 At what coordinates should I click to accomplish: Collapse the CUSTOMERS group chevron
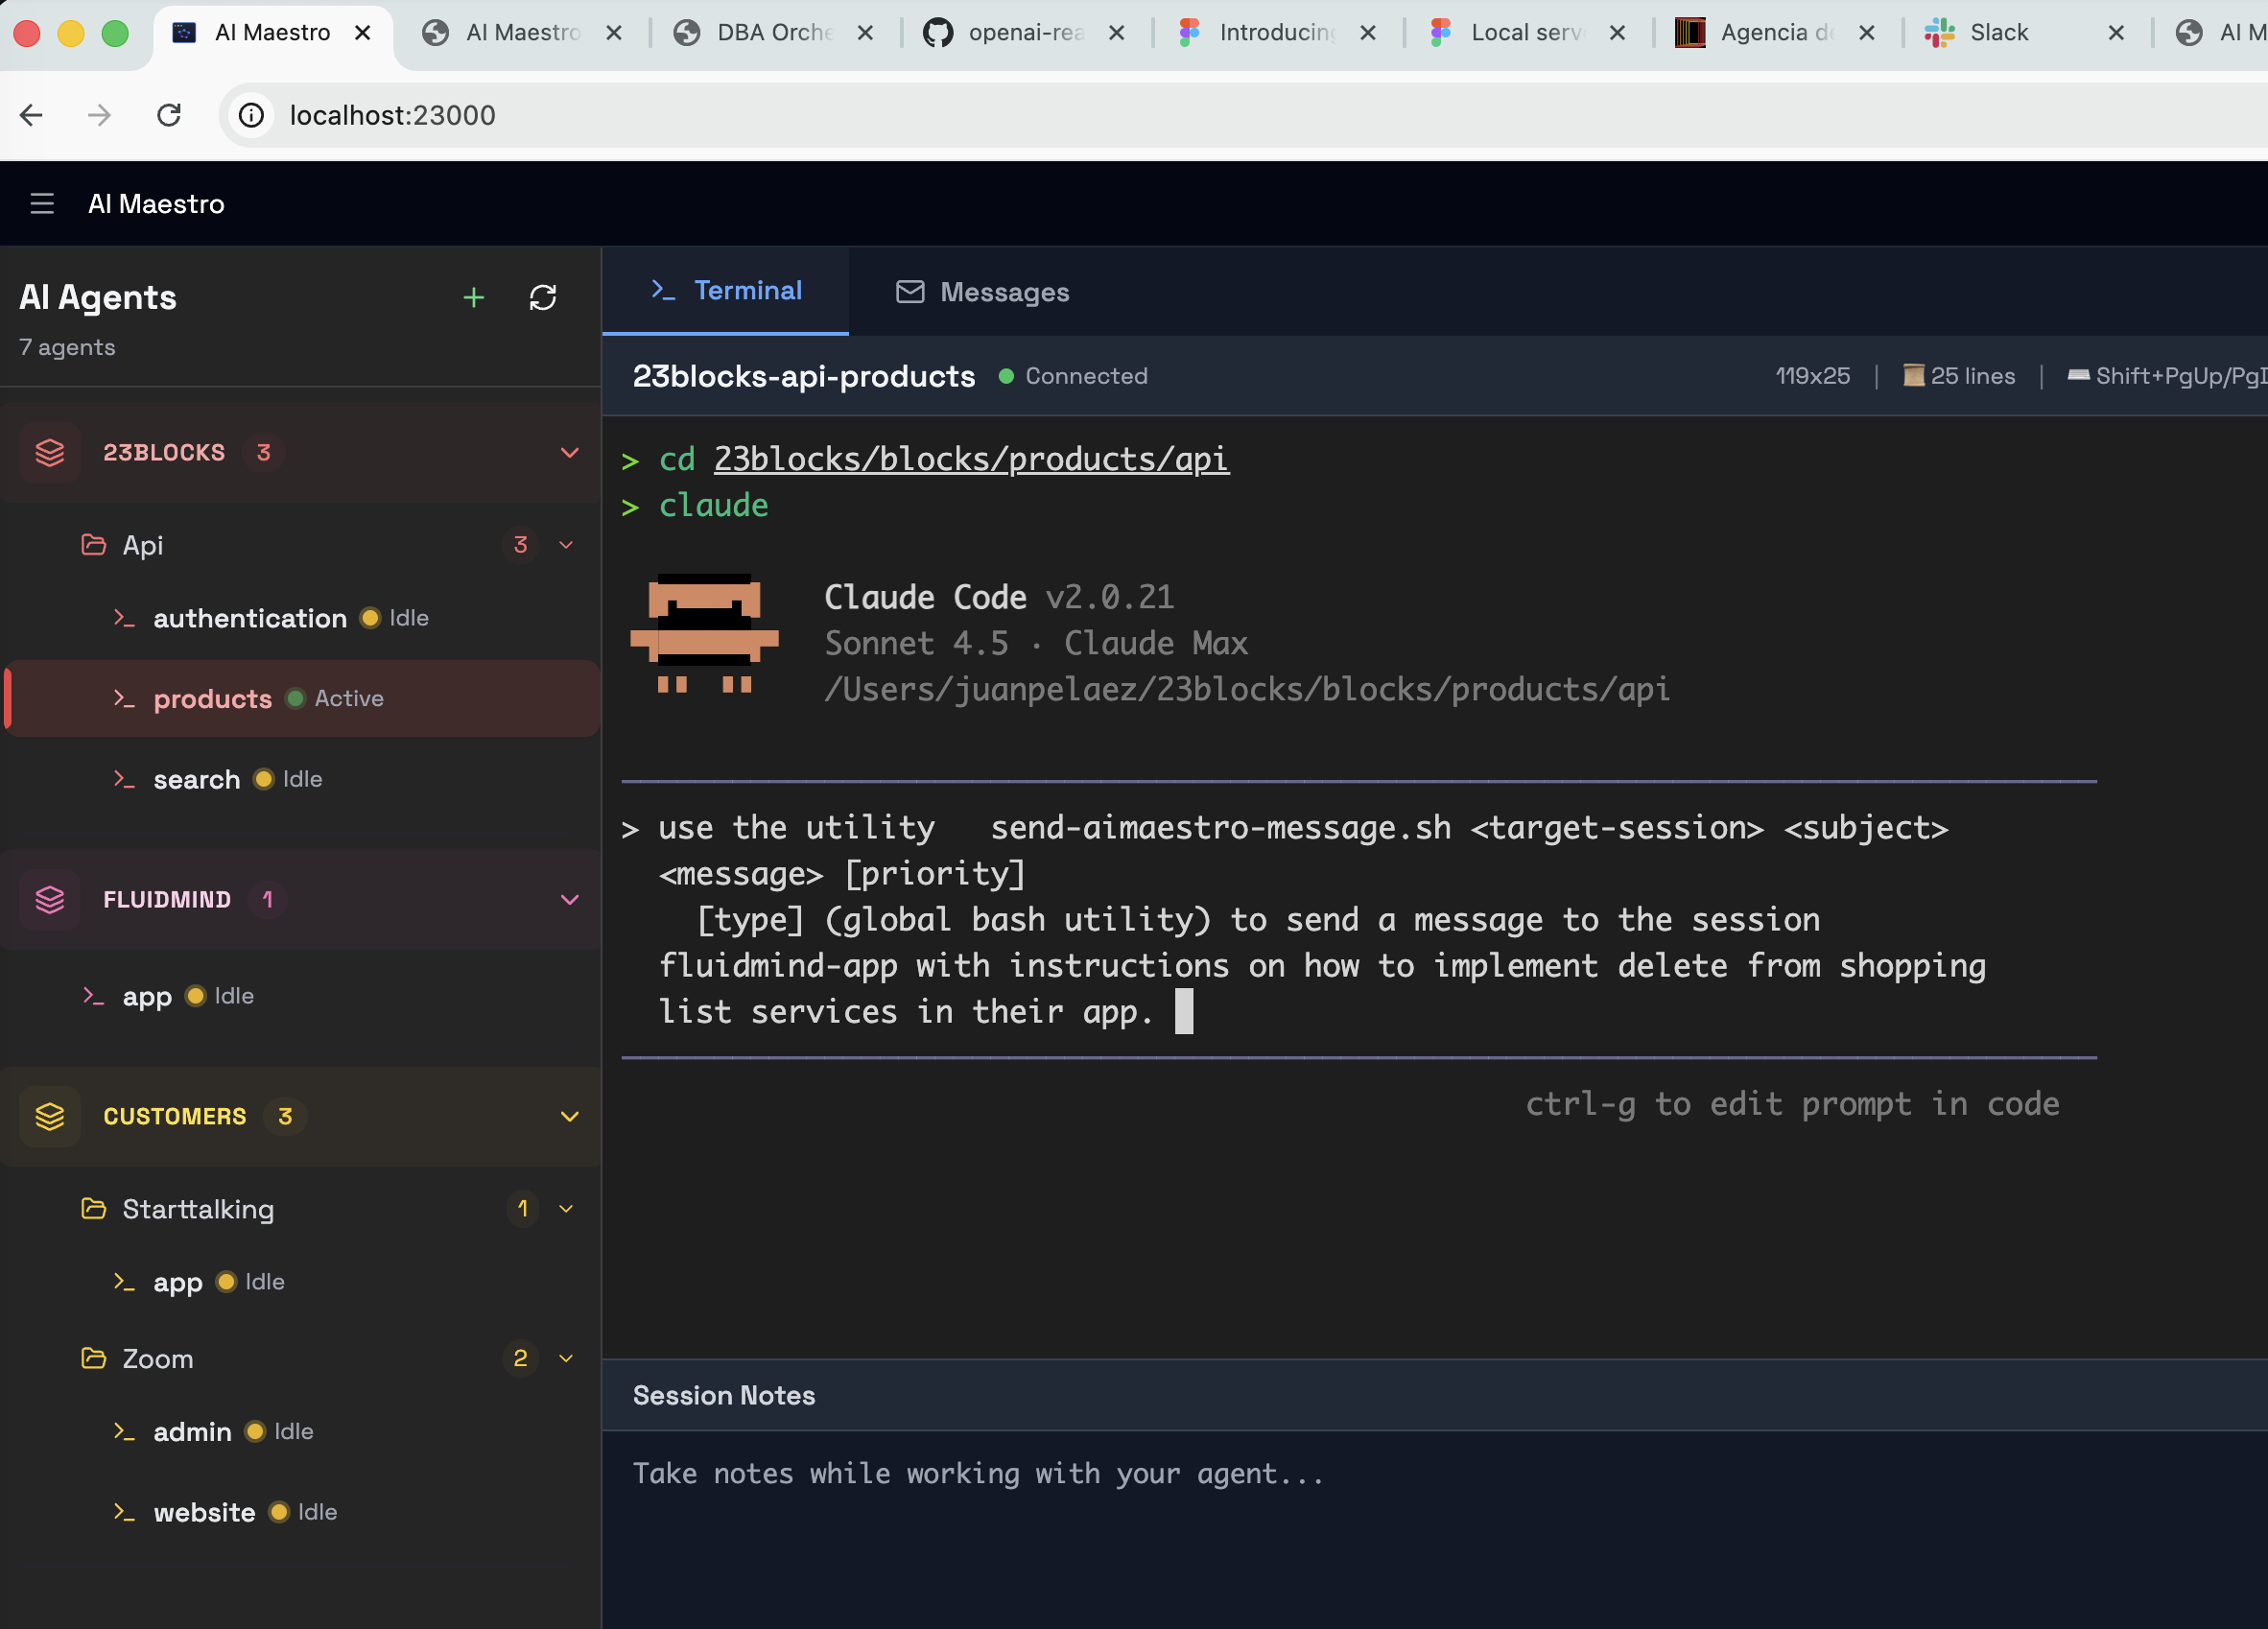click(570, 1116)
